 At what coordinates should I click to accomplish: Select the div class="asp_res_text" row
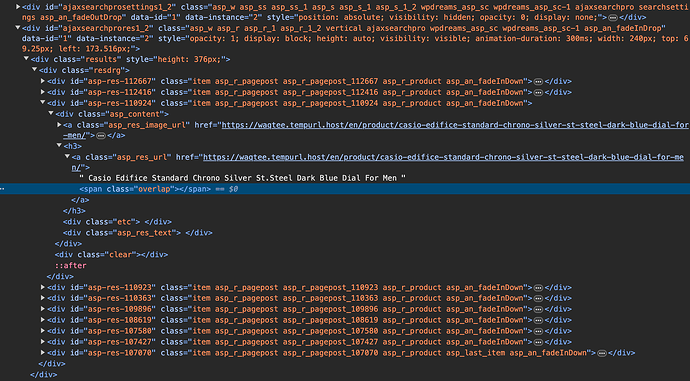coord(137,233)
